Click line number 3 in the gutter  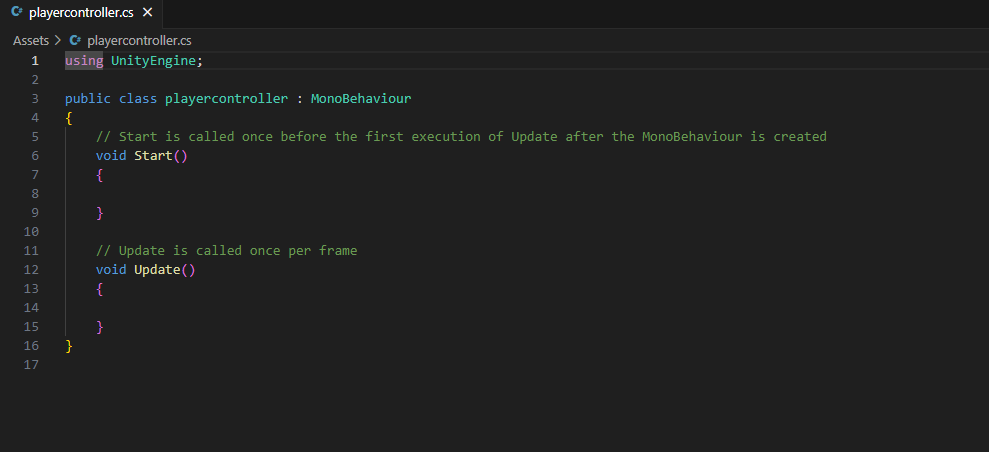coord(35,98)
